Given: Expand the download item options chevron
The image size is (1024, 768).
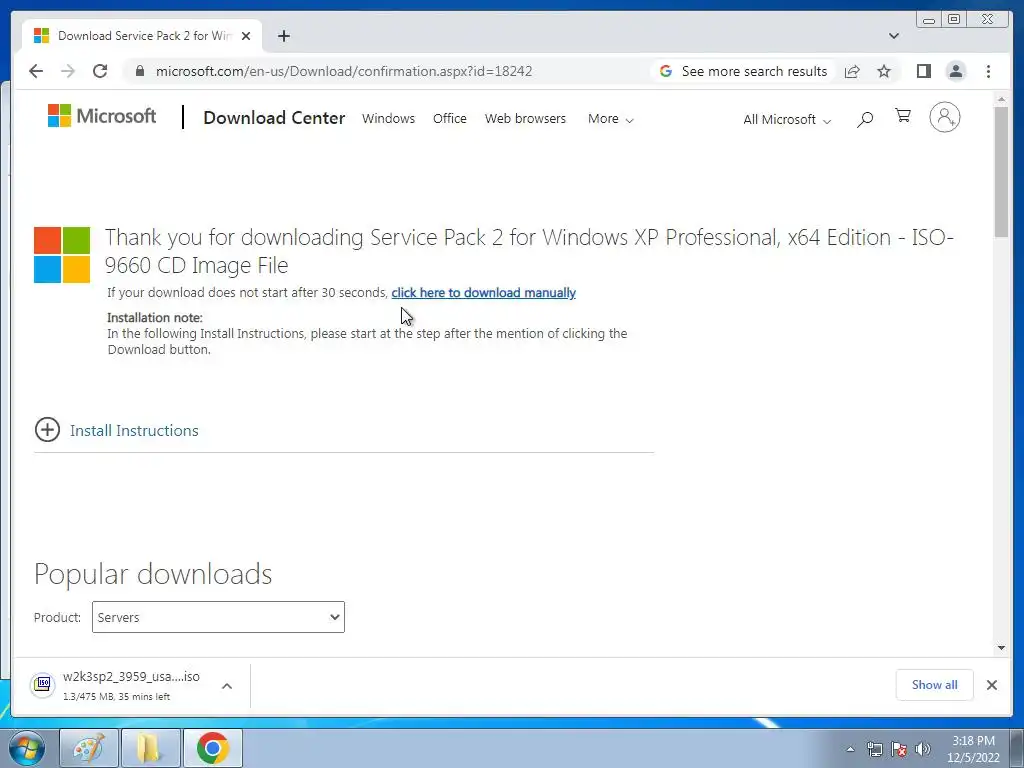Looking at the screenshot, I should 227,686.
